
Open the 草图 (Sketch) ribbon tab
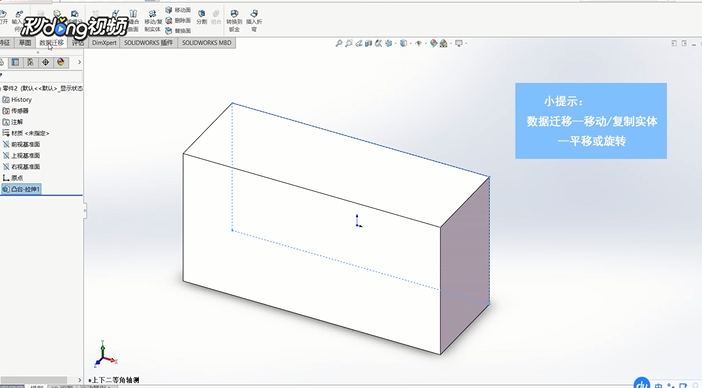click(25, 43)
